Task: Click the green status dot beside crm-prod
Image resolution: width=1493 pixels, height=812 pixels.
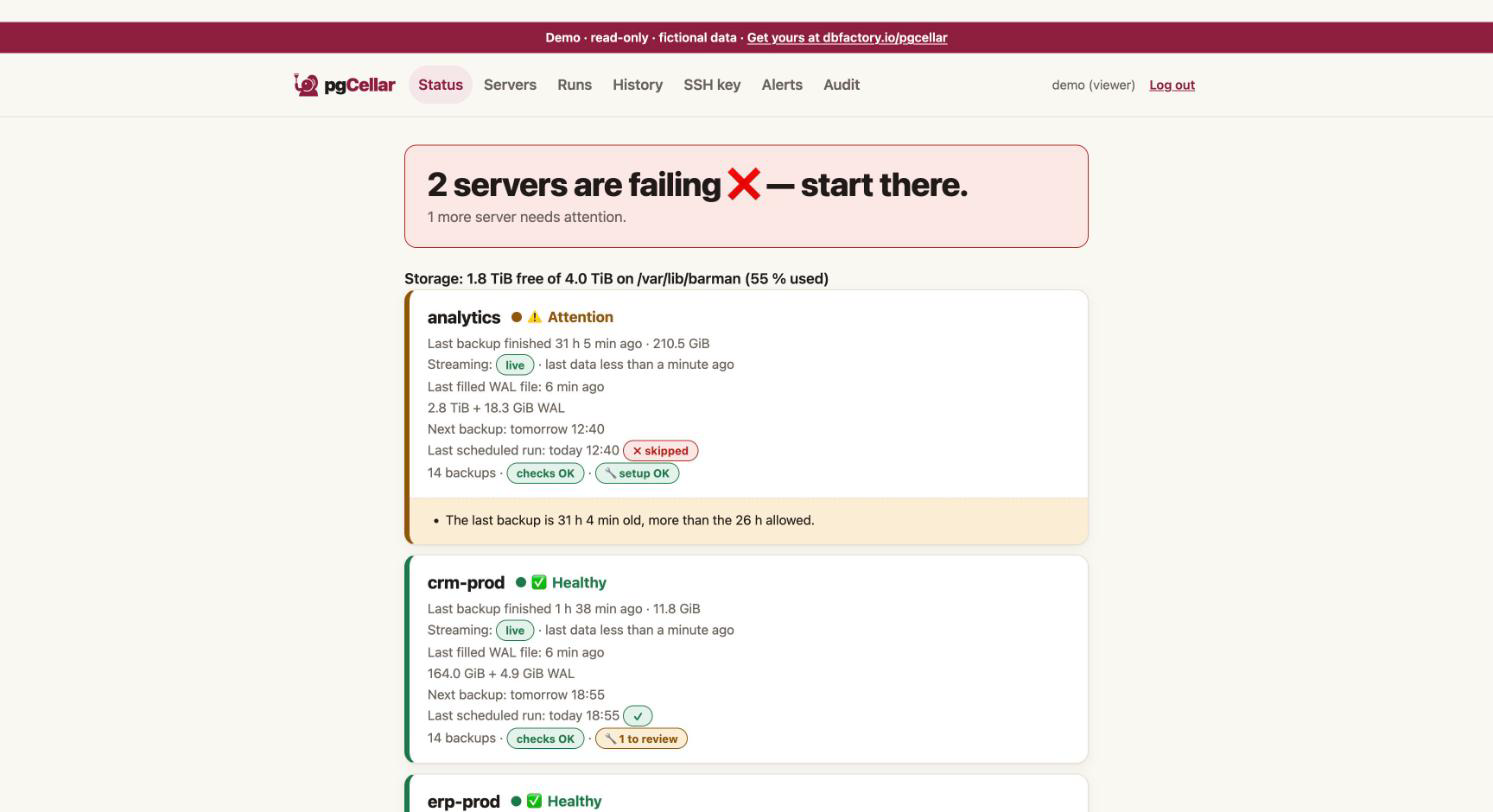Action: tap(521, 582)
